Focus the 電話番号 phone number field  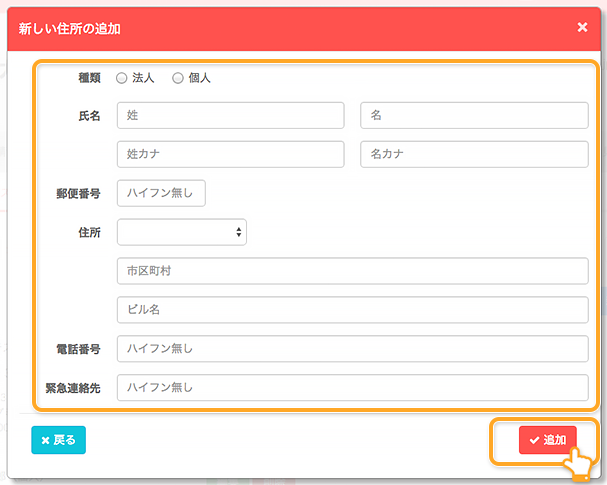pos(353,349)
